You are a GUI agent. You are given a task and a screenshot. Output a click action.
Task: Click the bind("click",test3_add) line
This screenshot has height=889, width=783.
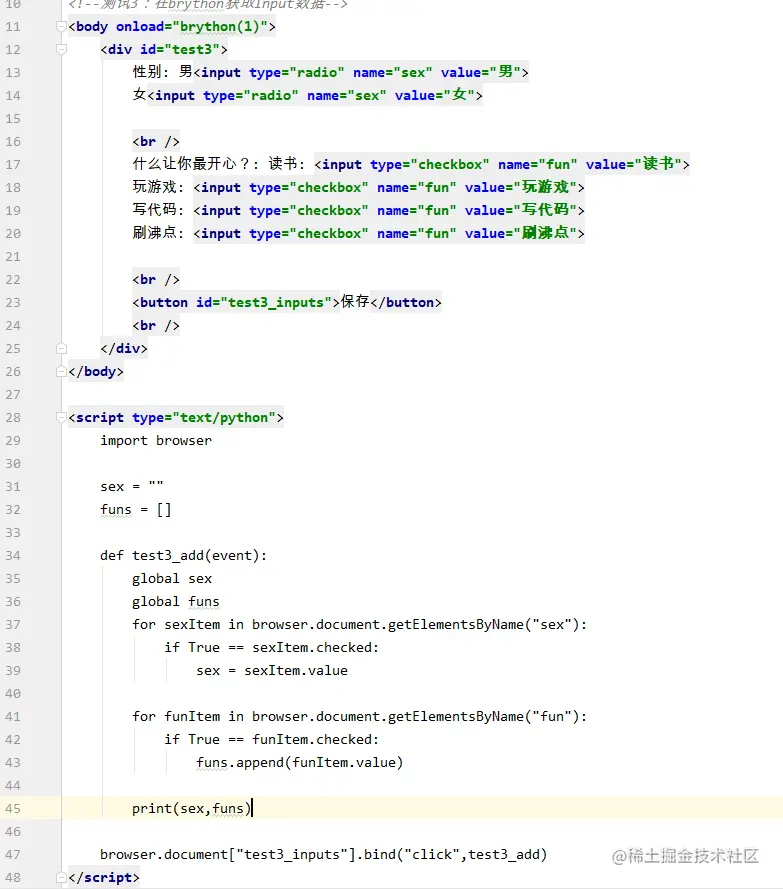click(323, 854)
